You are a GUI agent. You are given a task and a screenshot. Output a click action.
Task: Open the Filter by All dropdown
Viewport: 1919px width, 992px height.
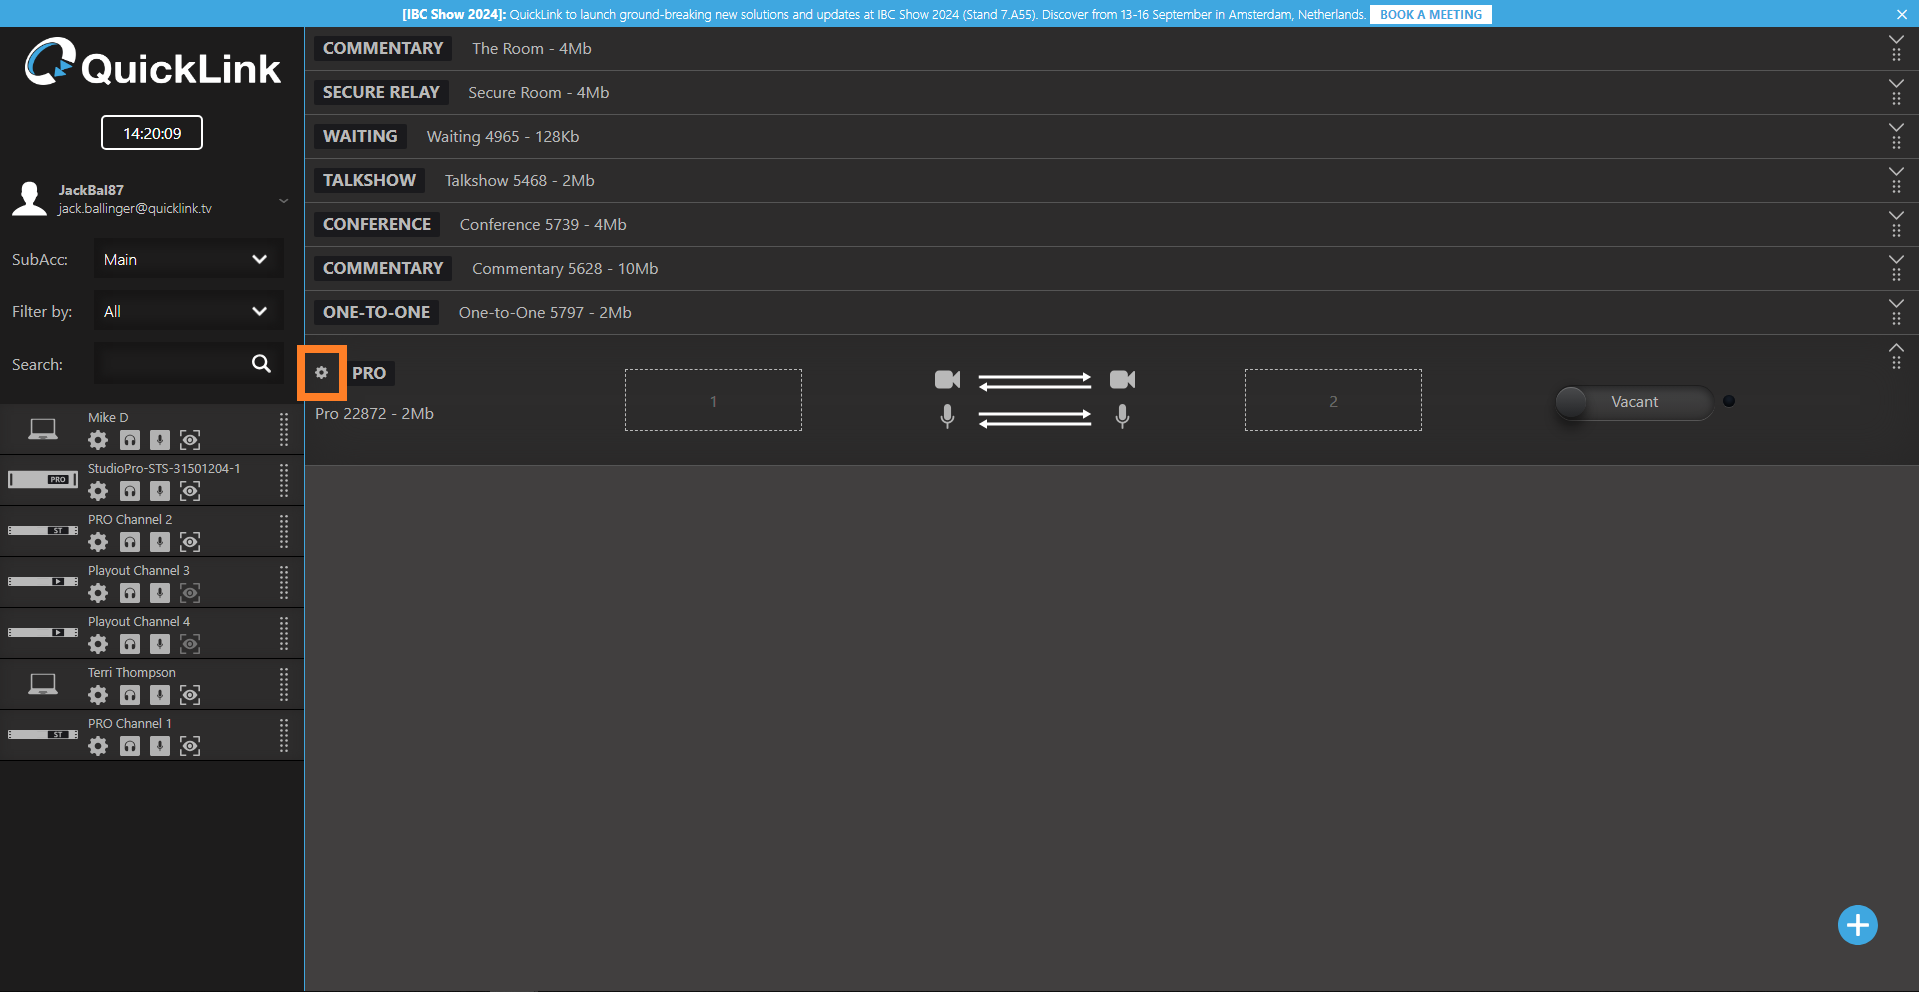tap(188, 312)
